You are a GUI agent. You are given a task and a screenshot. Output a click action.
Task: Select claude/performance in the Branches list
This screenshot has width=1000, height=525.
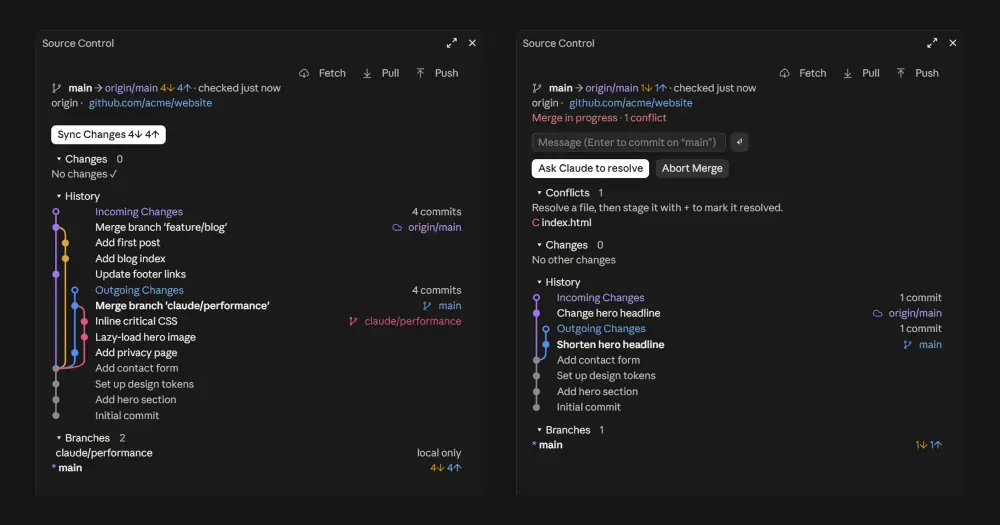coord(104,453)
